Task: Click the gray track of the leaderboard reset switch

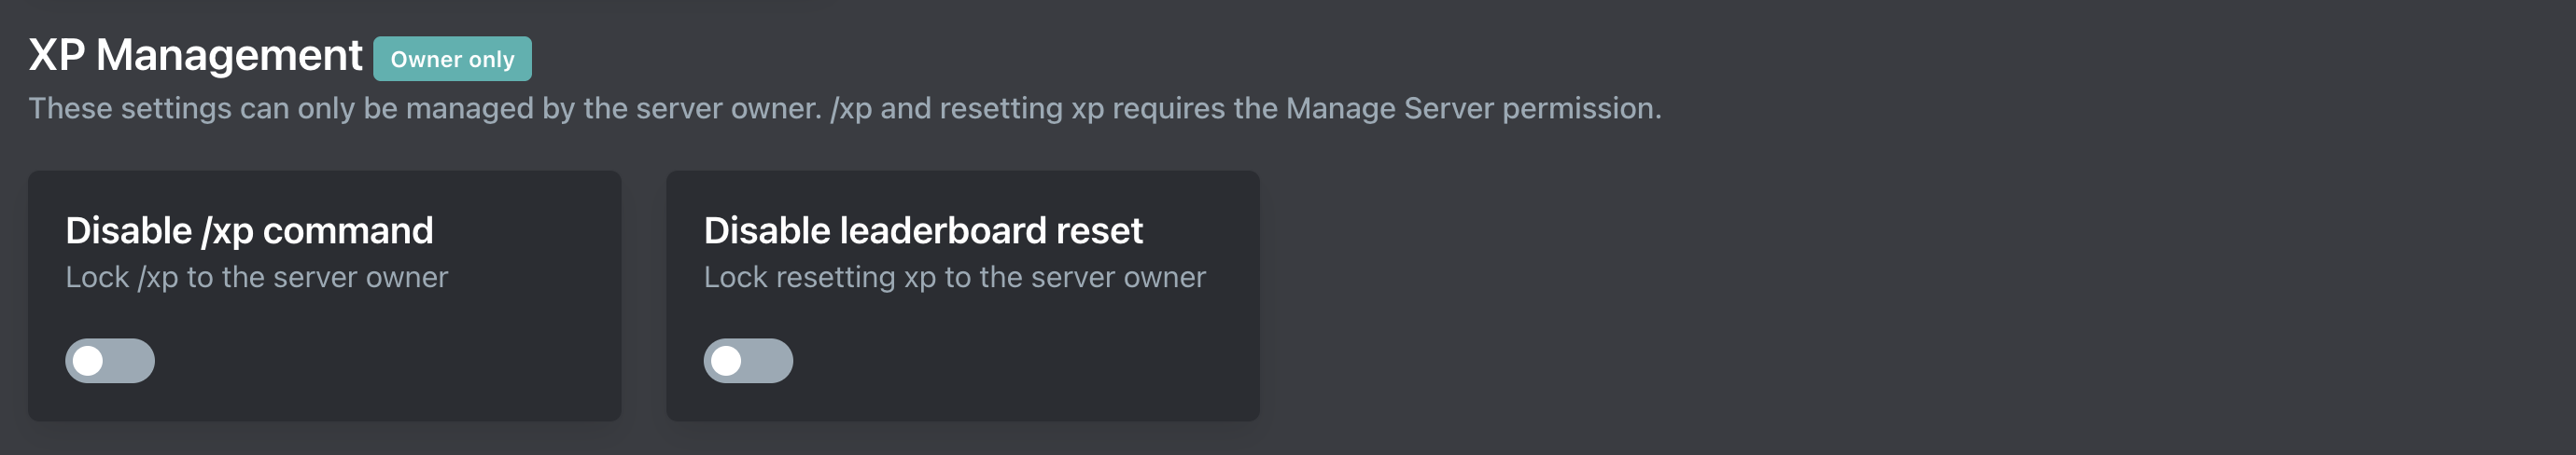Action: click(x=771, y=361)
